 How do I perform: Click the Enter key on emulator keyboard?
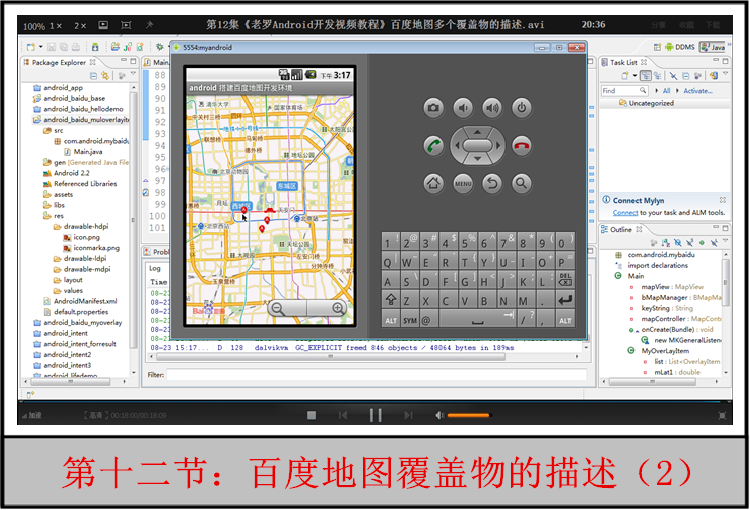coord(565,300)
